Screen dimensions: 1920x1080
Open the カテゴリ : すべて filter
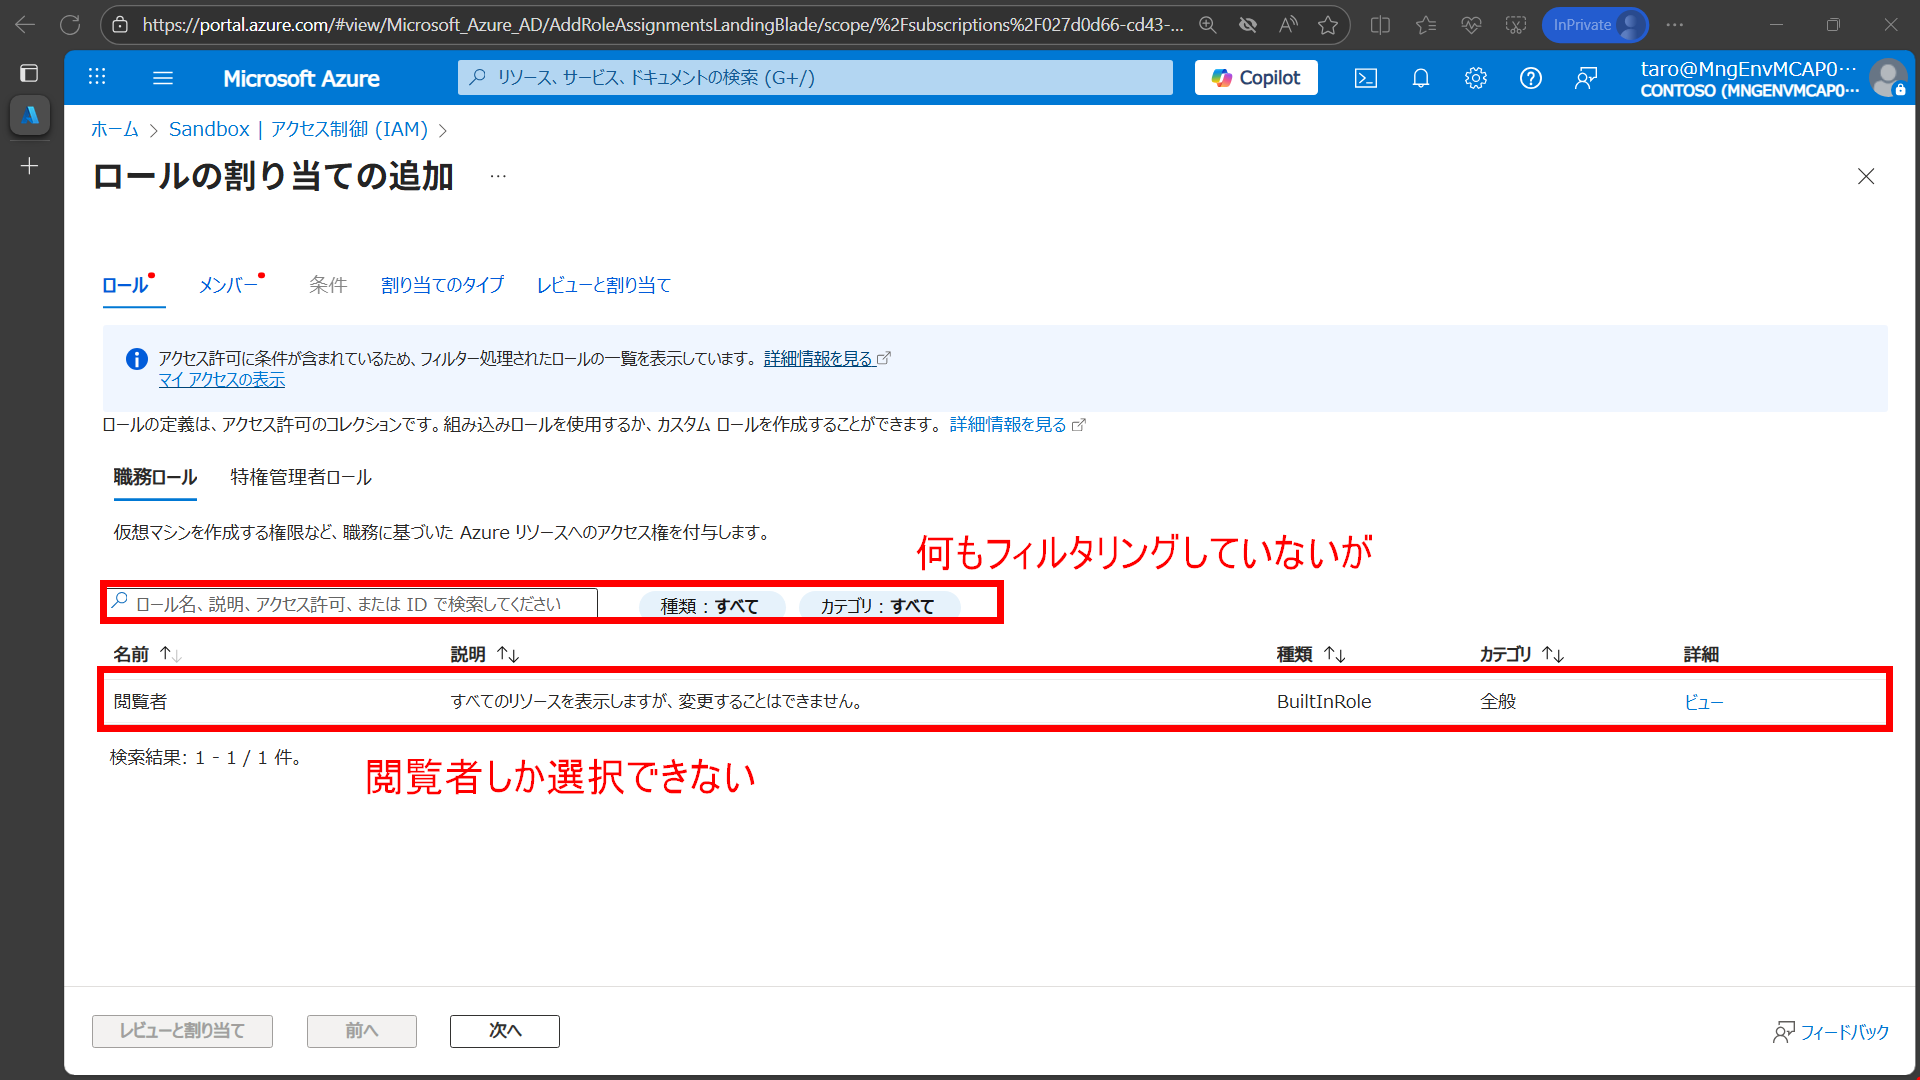click(x=877, y=606)
